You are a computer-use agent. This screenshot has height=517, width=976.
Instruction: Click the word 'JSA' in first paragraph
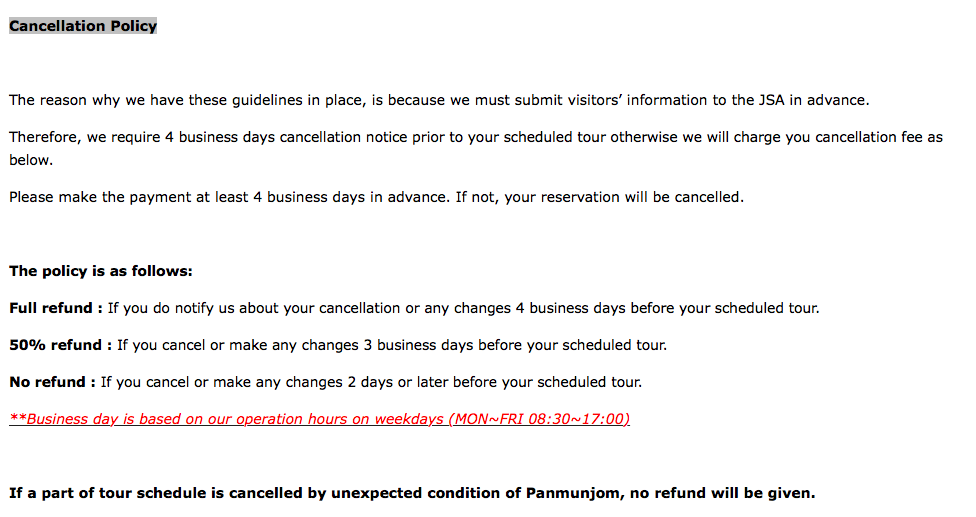[x=771, y=100]
